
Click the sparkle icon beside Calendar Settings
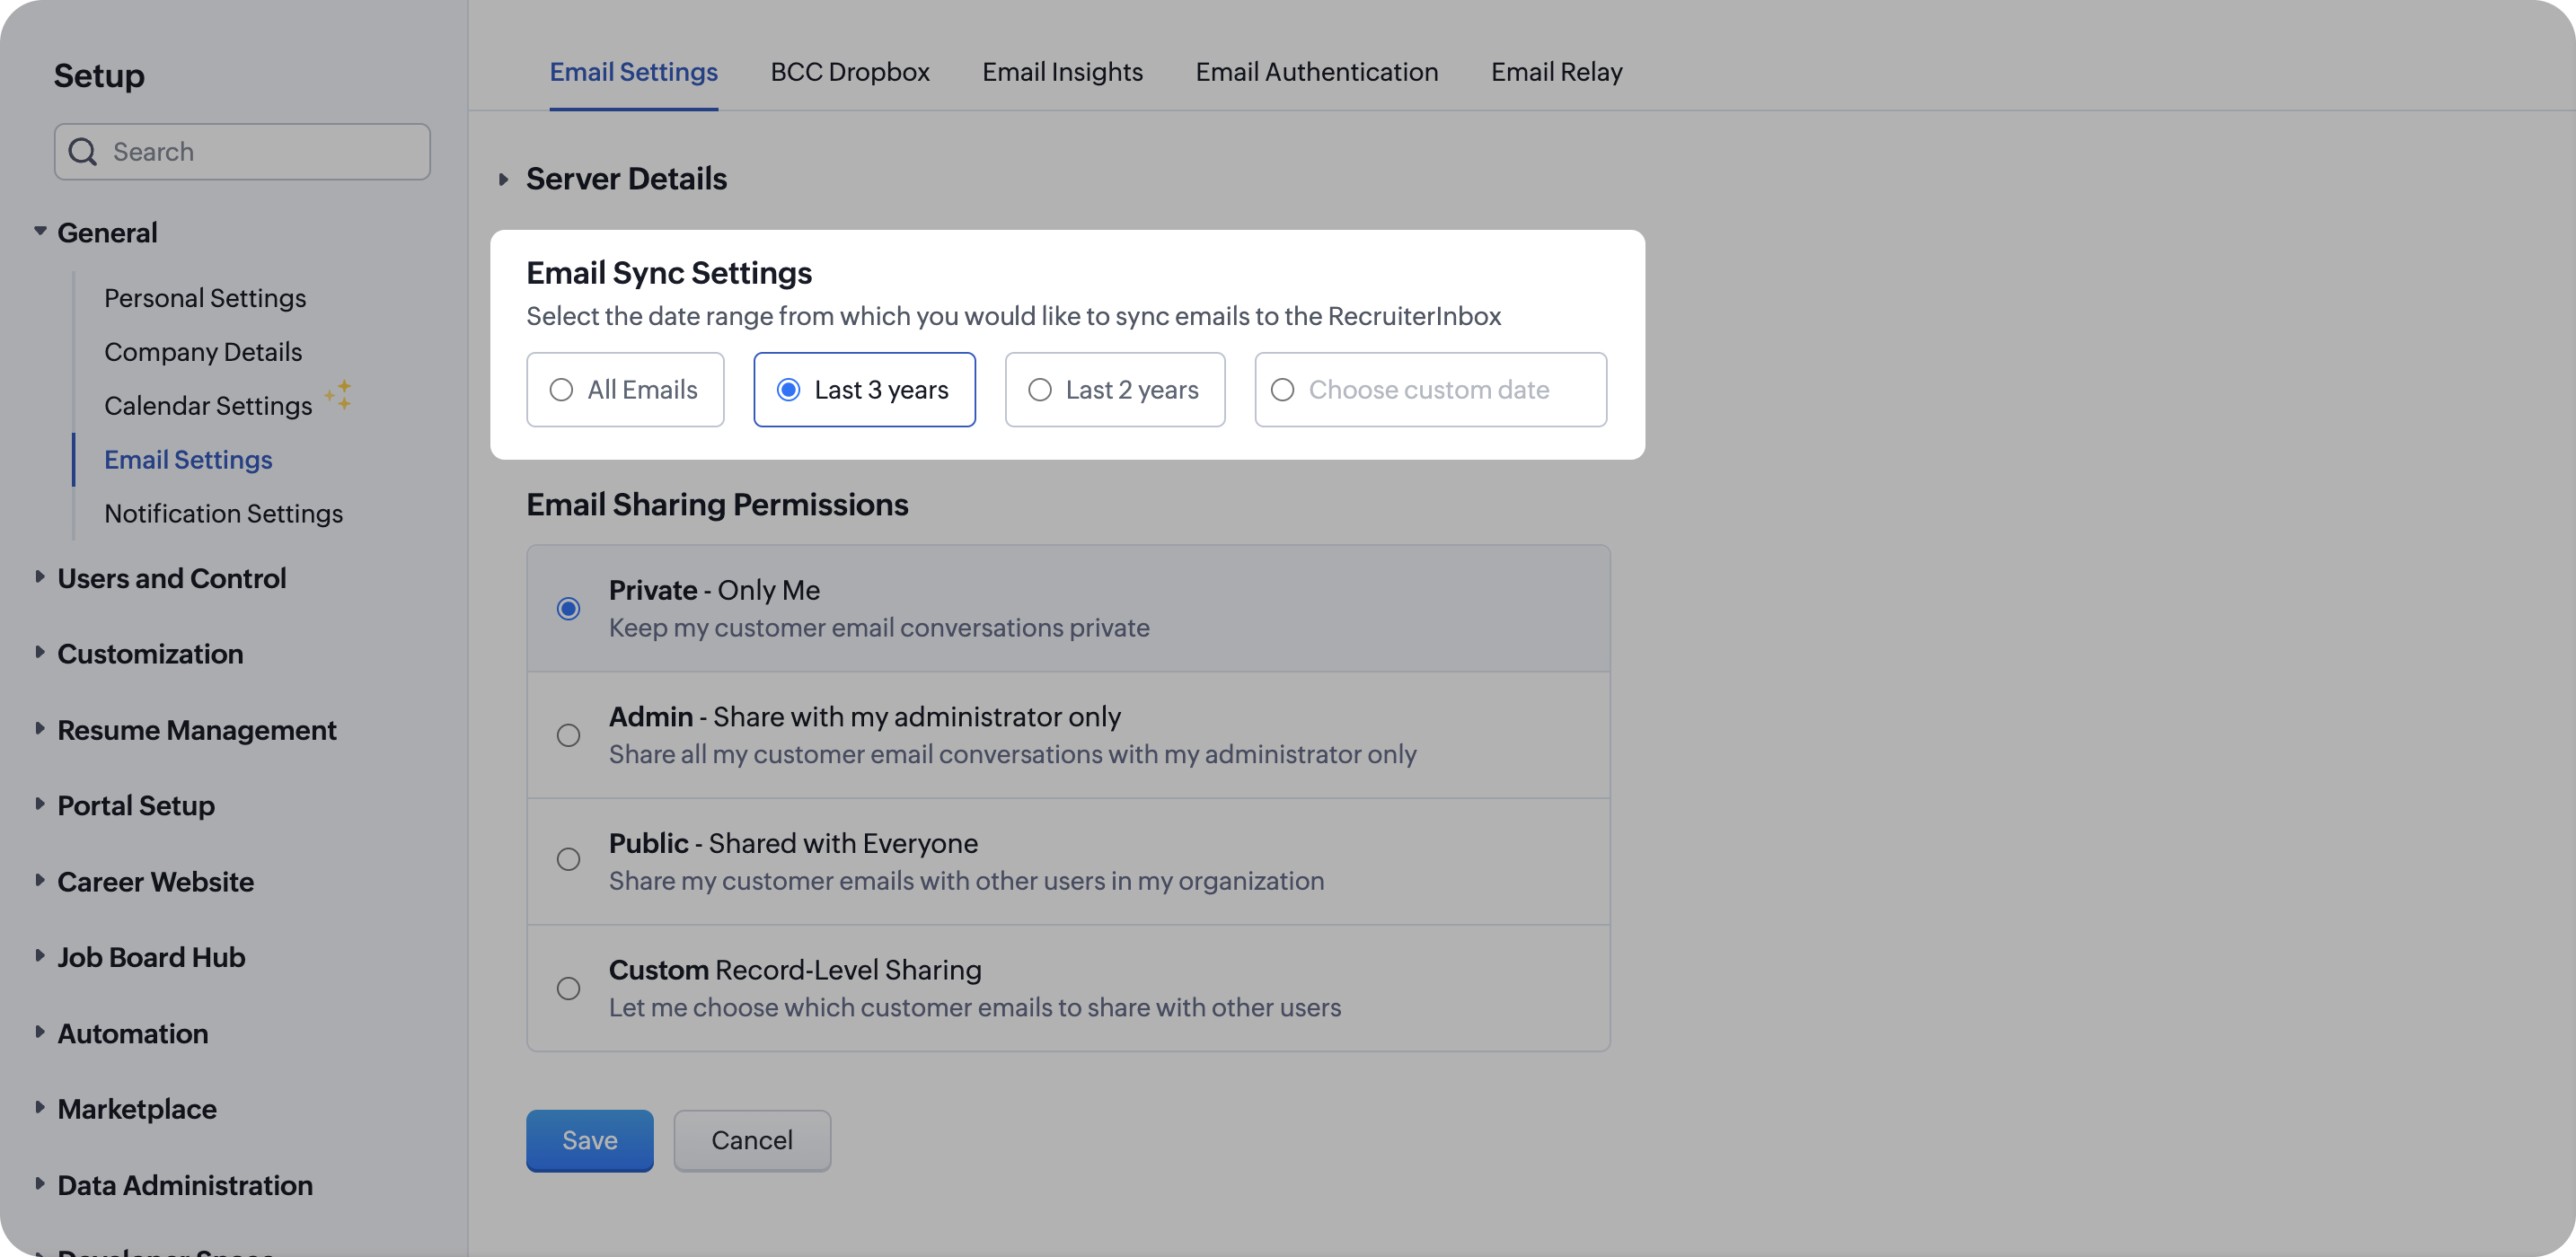(x=338, y=395)
